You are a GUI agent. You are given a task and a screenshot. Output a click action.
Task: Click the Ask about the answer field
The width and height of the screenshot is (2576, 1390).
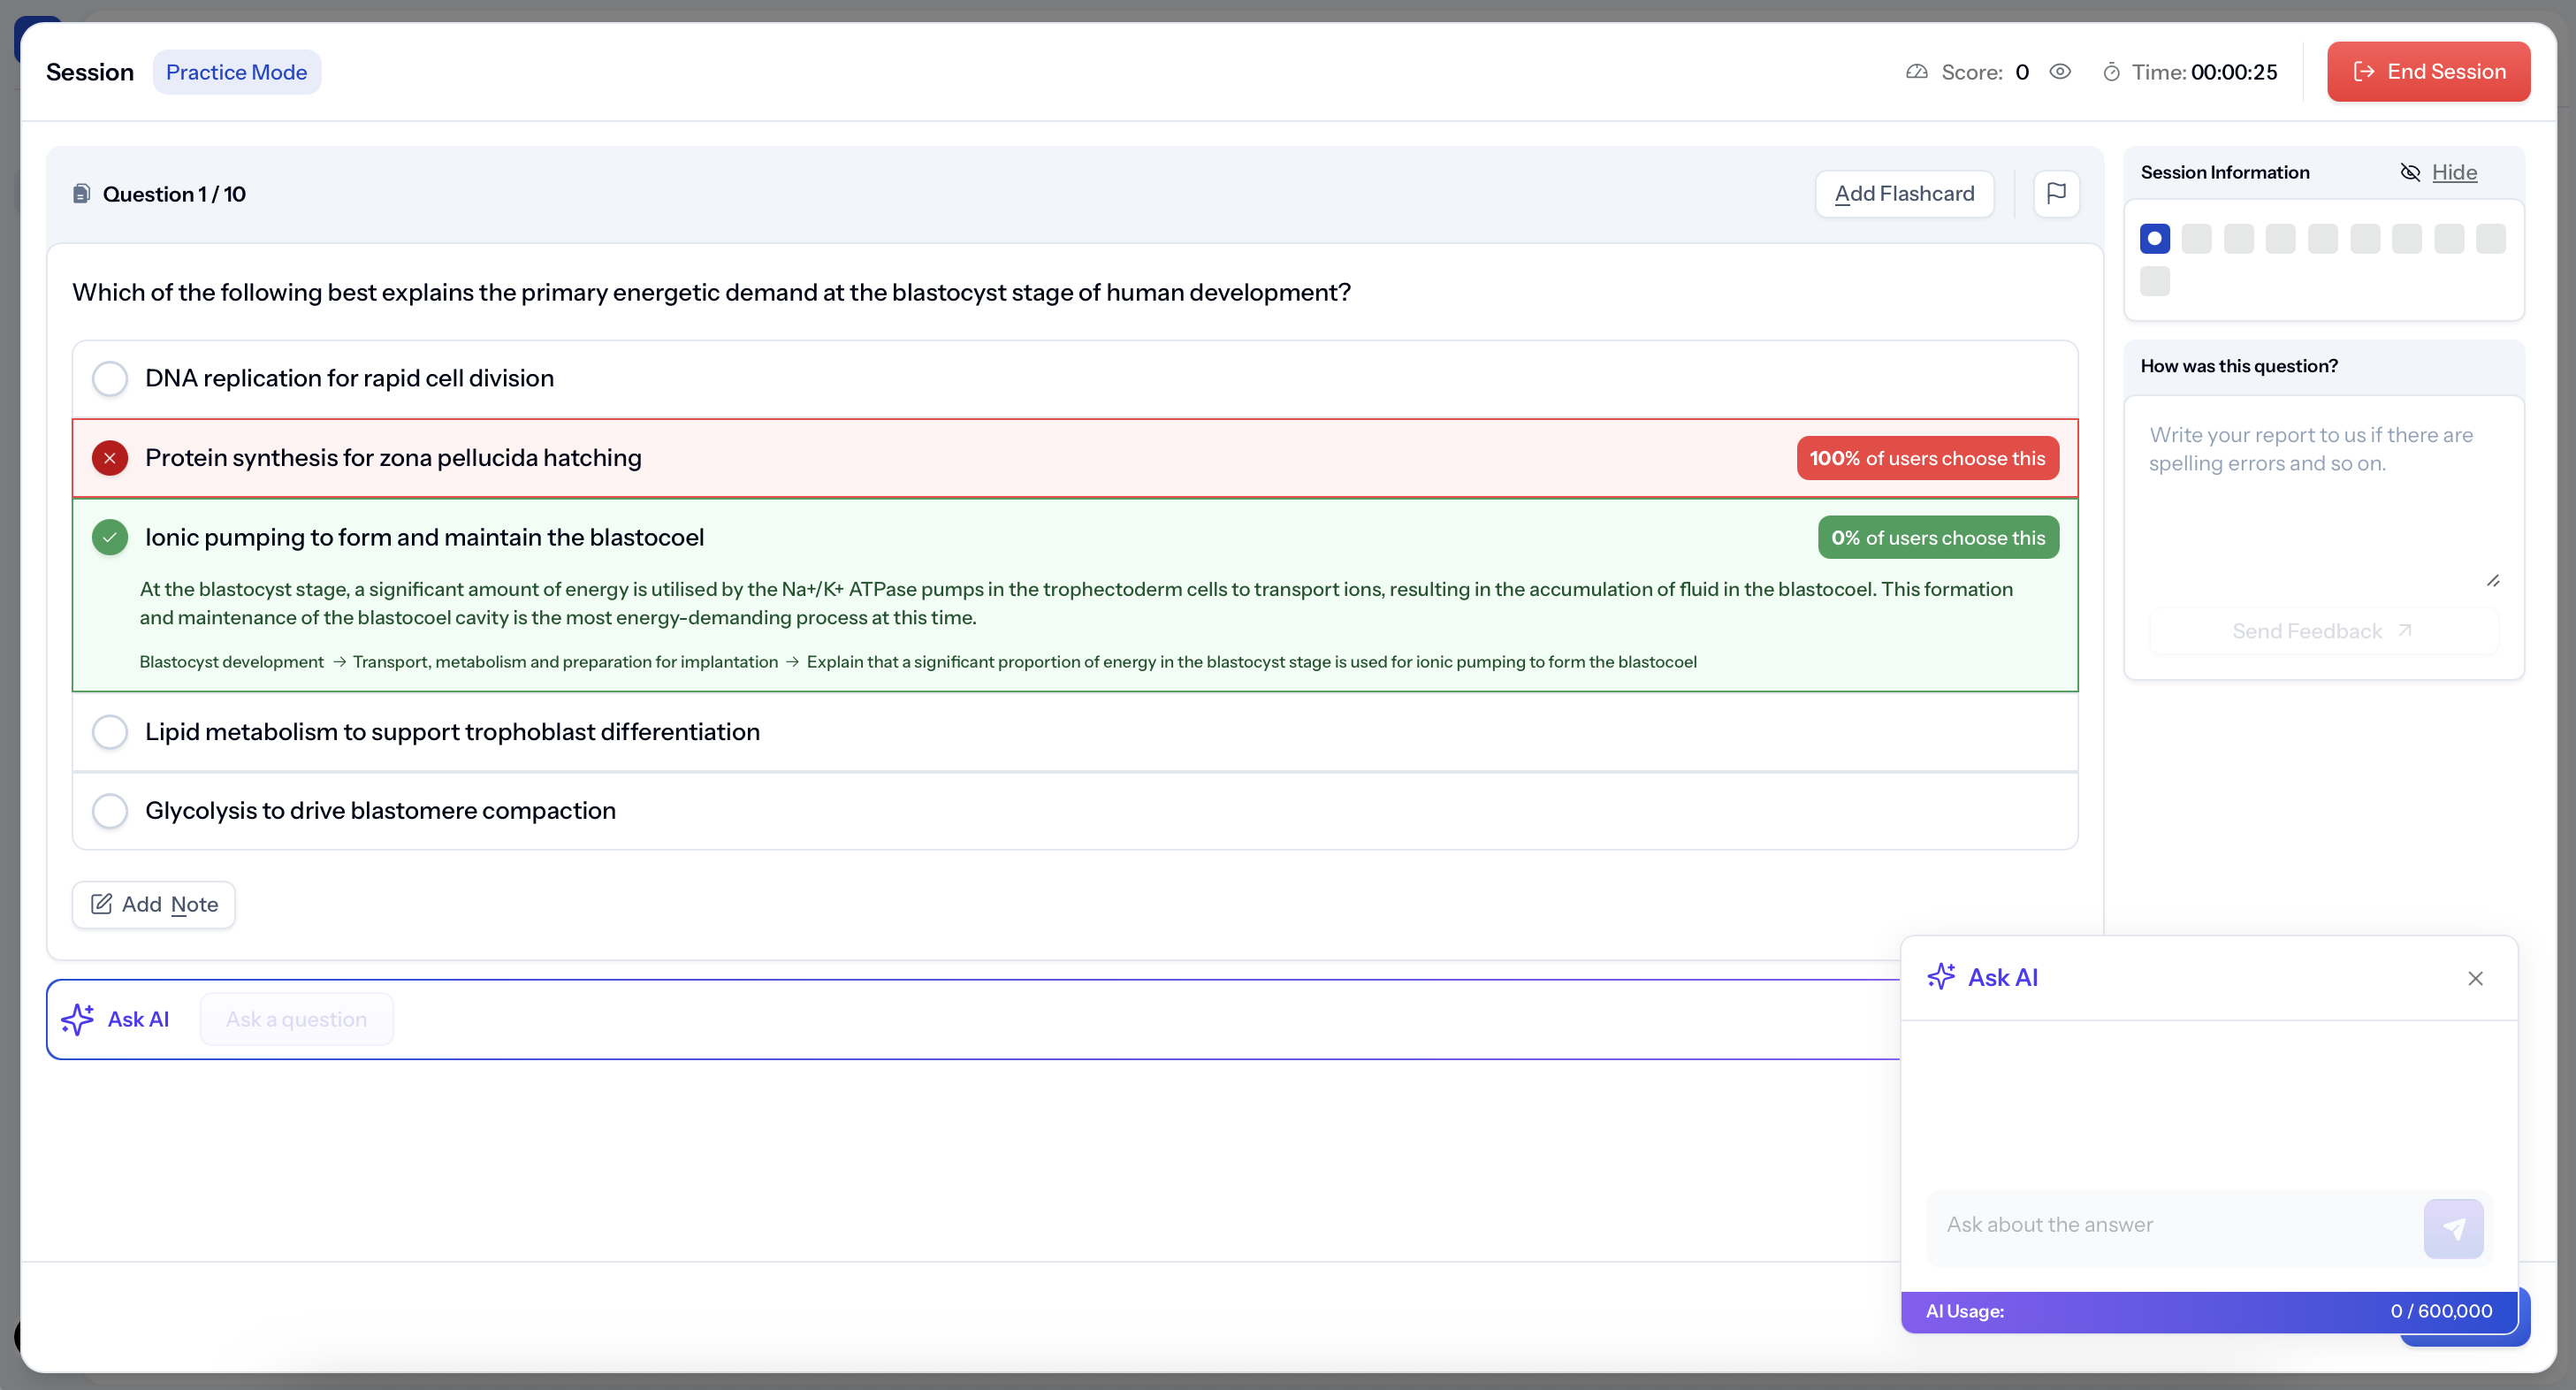tap(2170, 1225)
